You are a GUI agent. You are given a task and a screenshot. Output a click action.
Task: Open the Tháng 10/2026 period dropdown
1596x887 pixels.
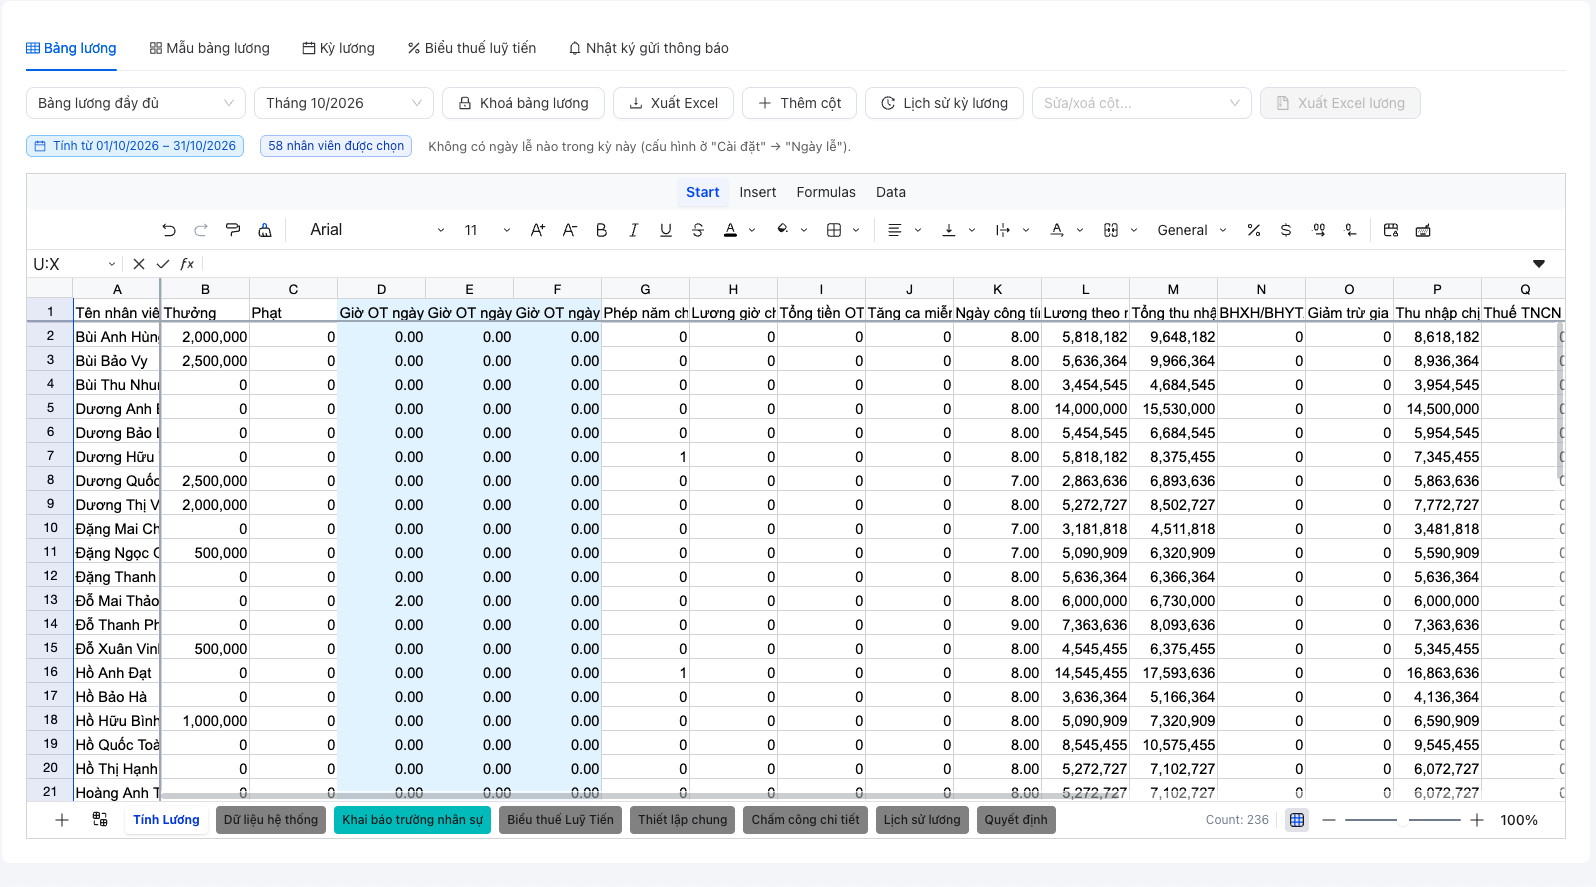tap(344, 103)
